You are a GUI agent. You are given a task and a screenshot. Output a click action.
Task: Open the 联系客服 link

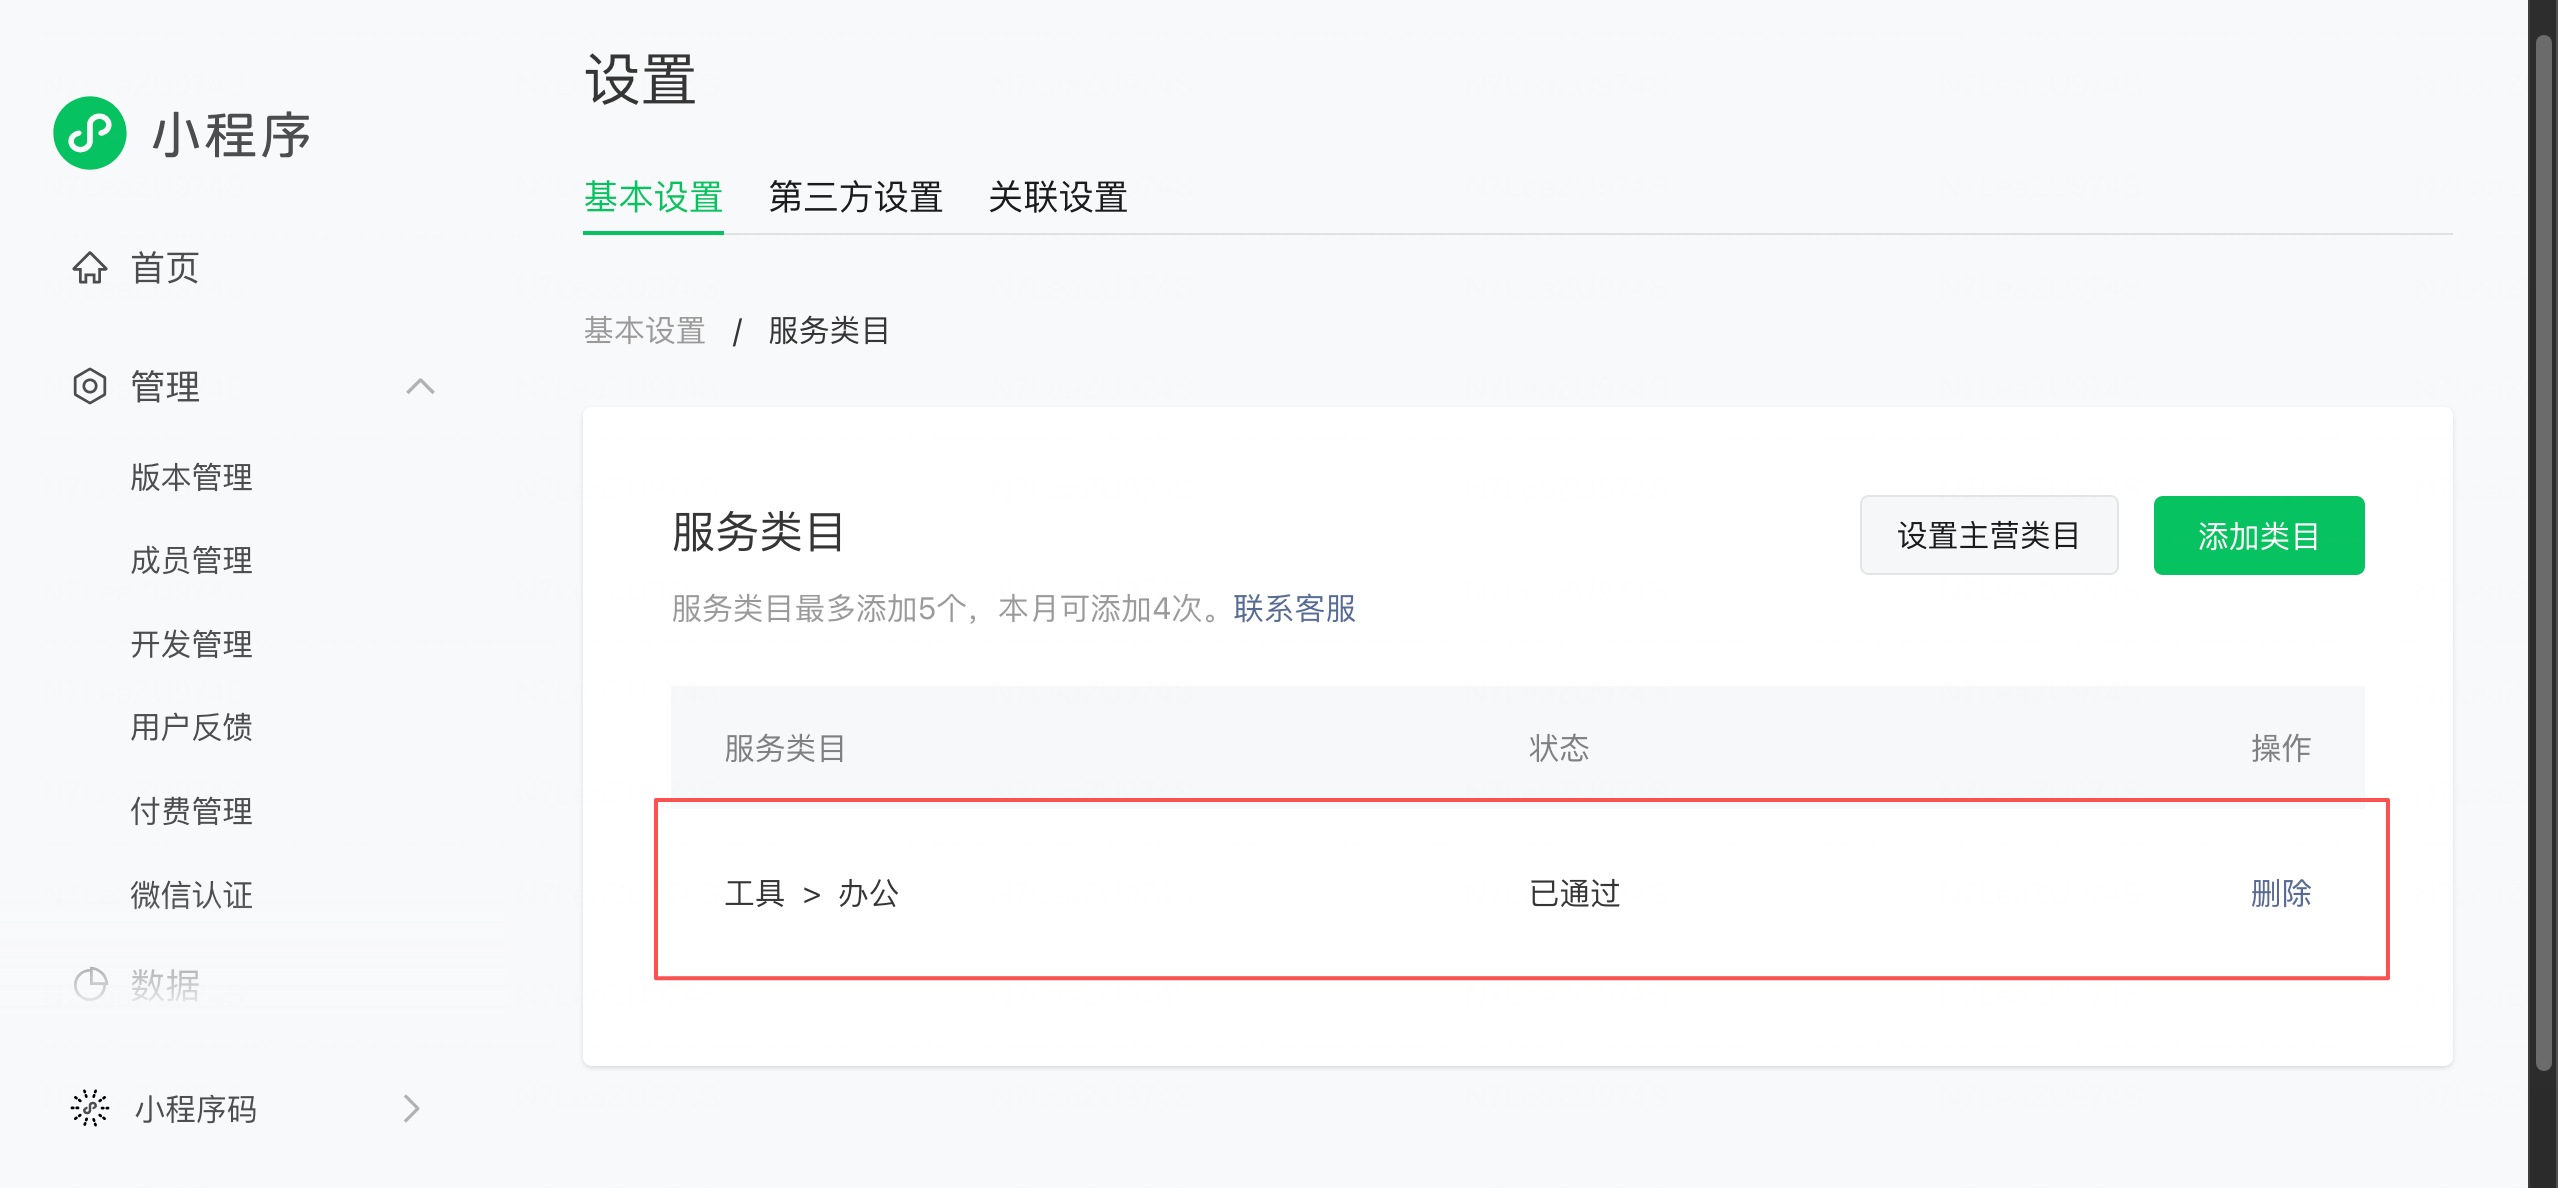(x=1294, y=608)
